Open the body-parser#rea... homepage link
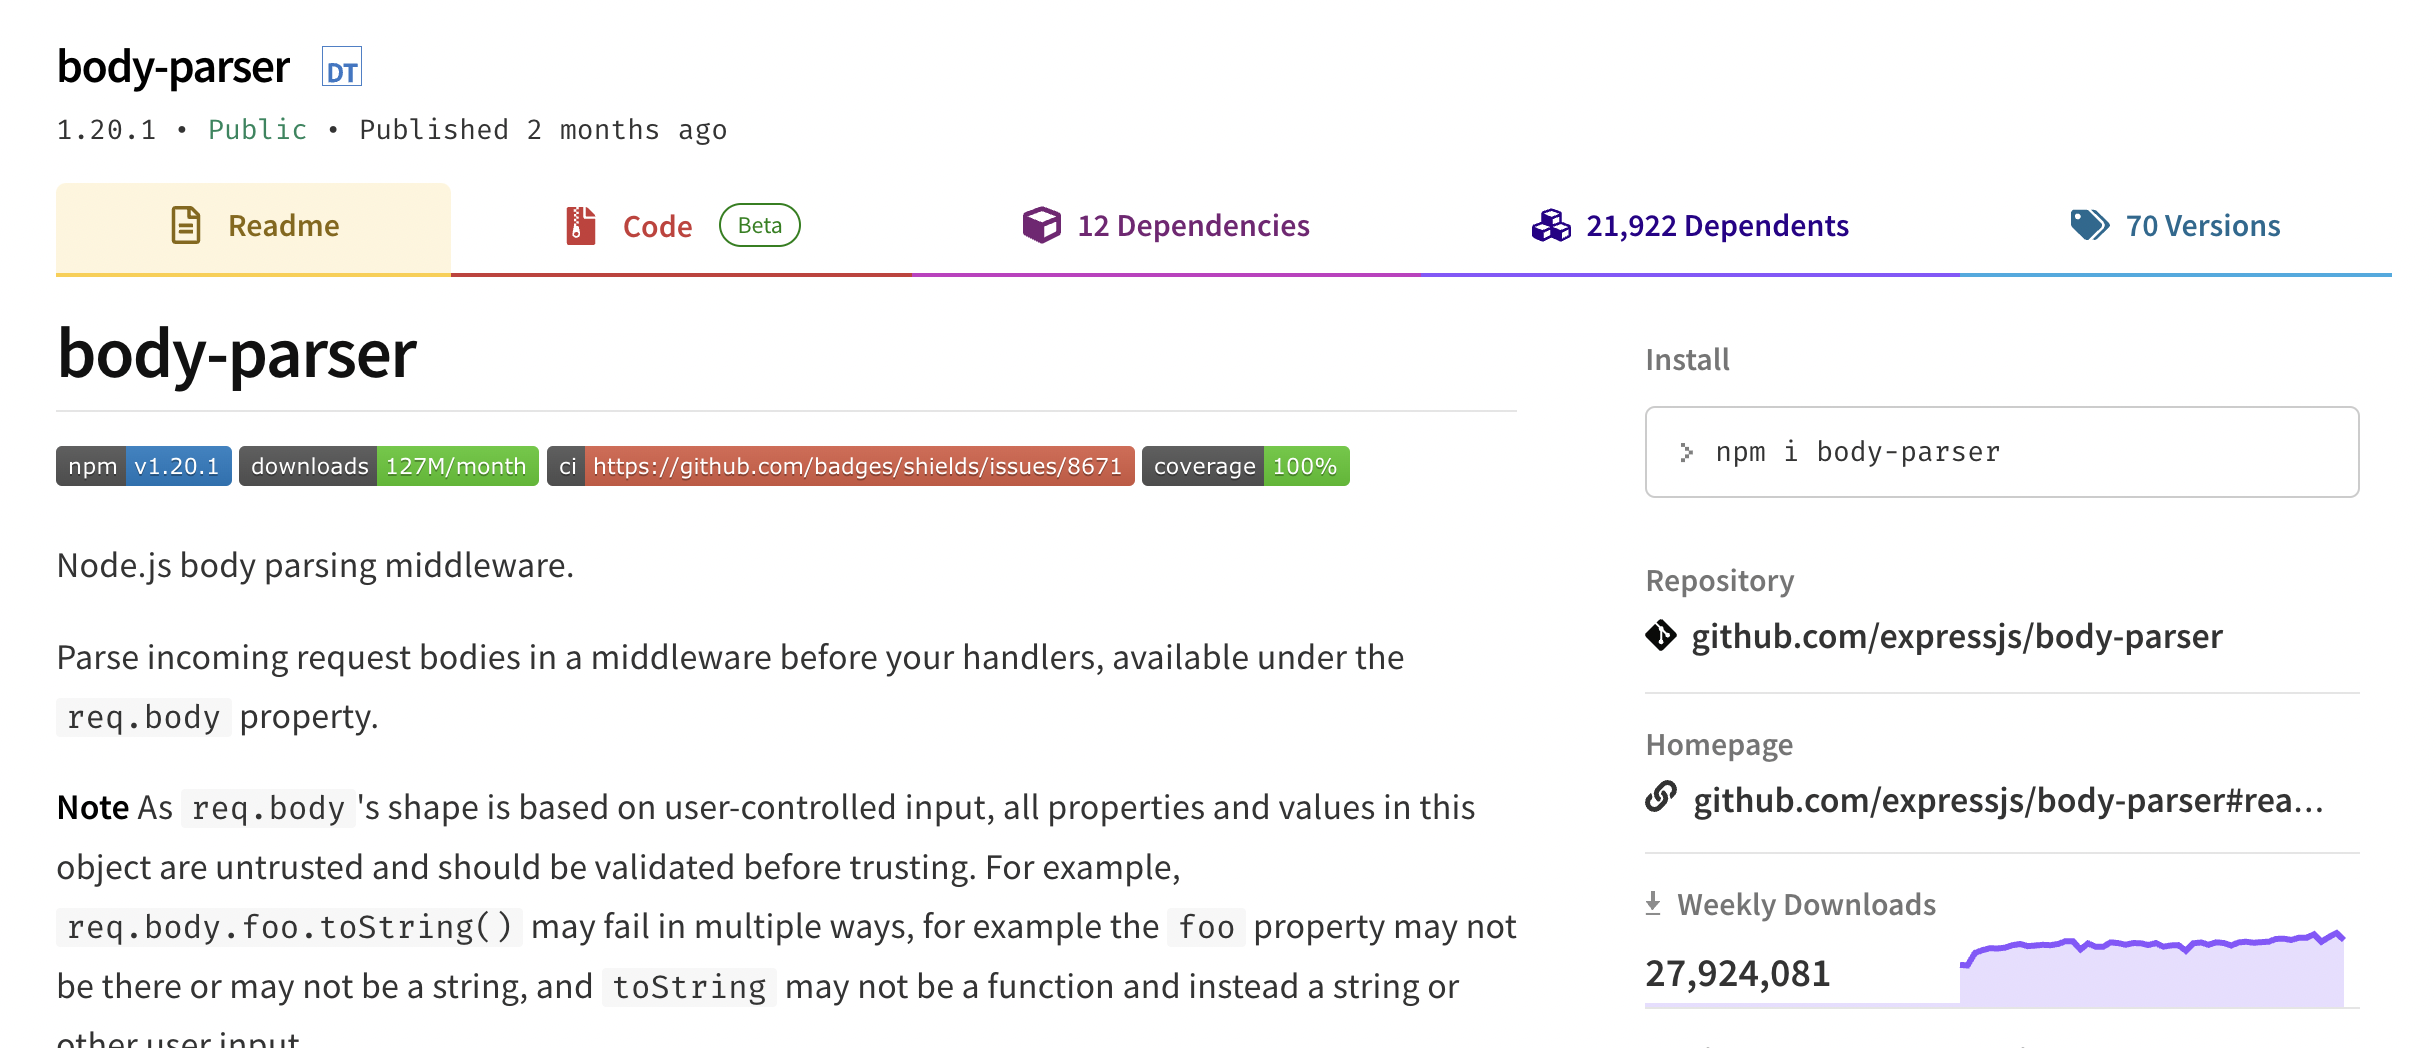The width and height of the screenshot is (2436, 1048). [x=2008, y=800]
